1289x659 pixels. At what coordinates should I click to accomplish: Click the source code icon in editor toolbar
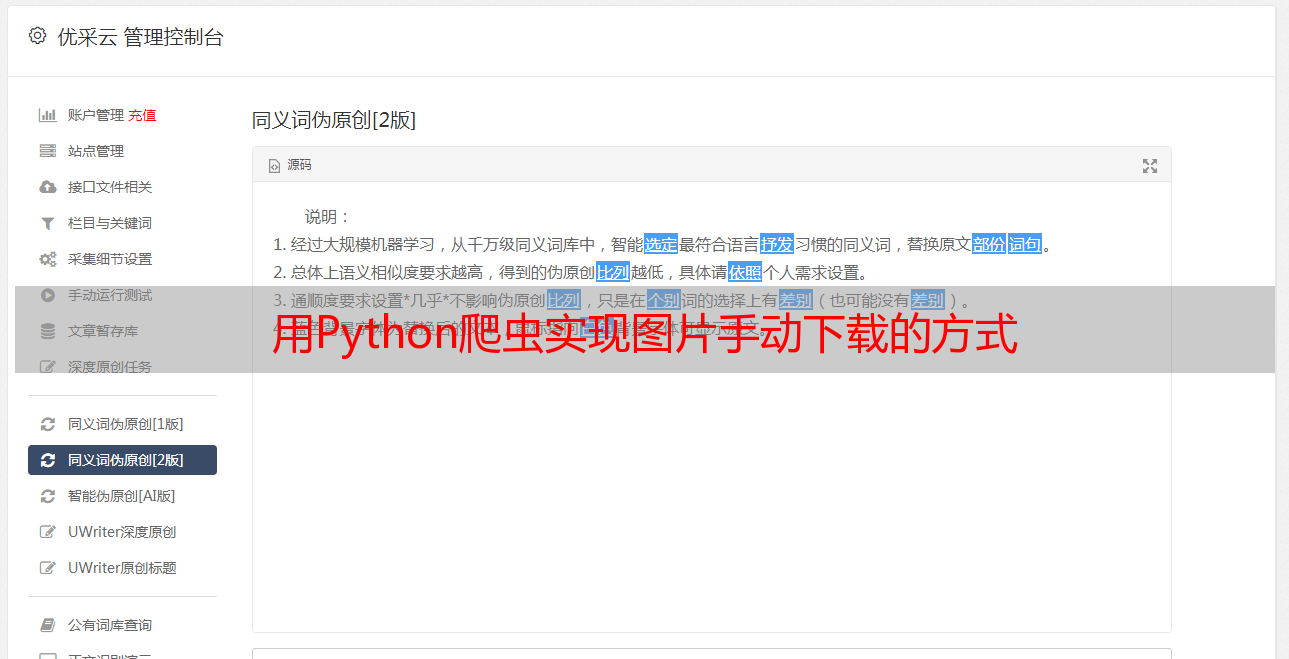[274, 166]
